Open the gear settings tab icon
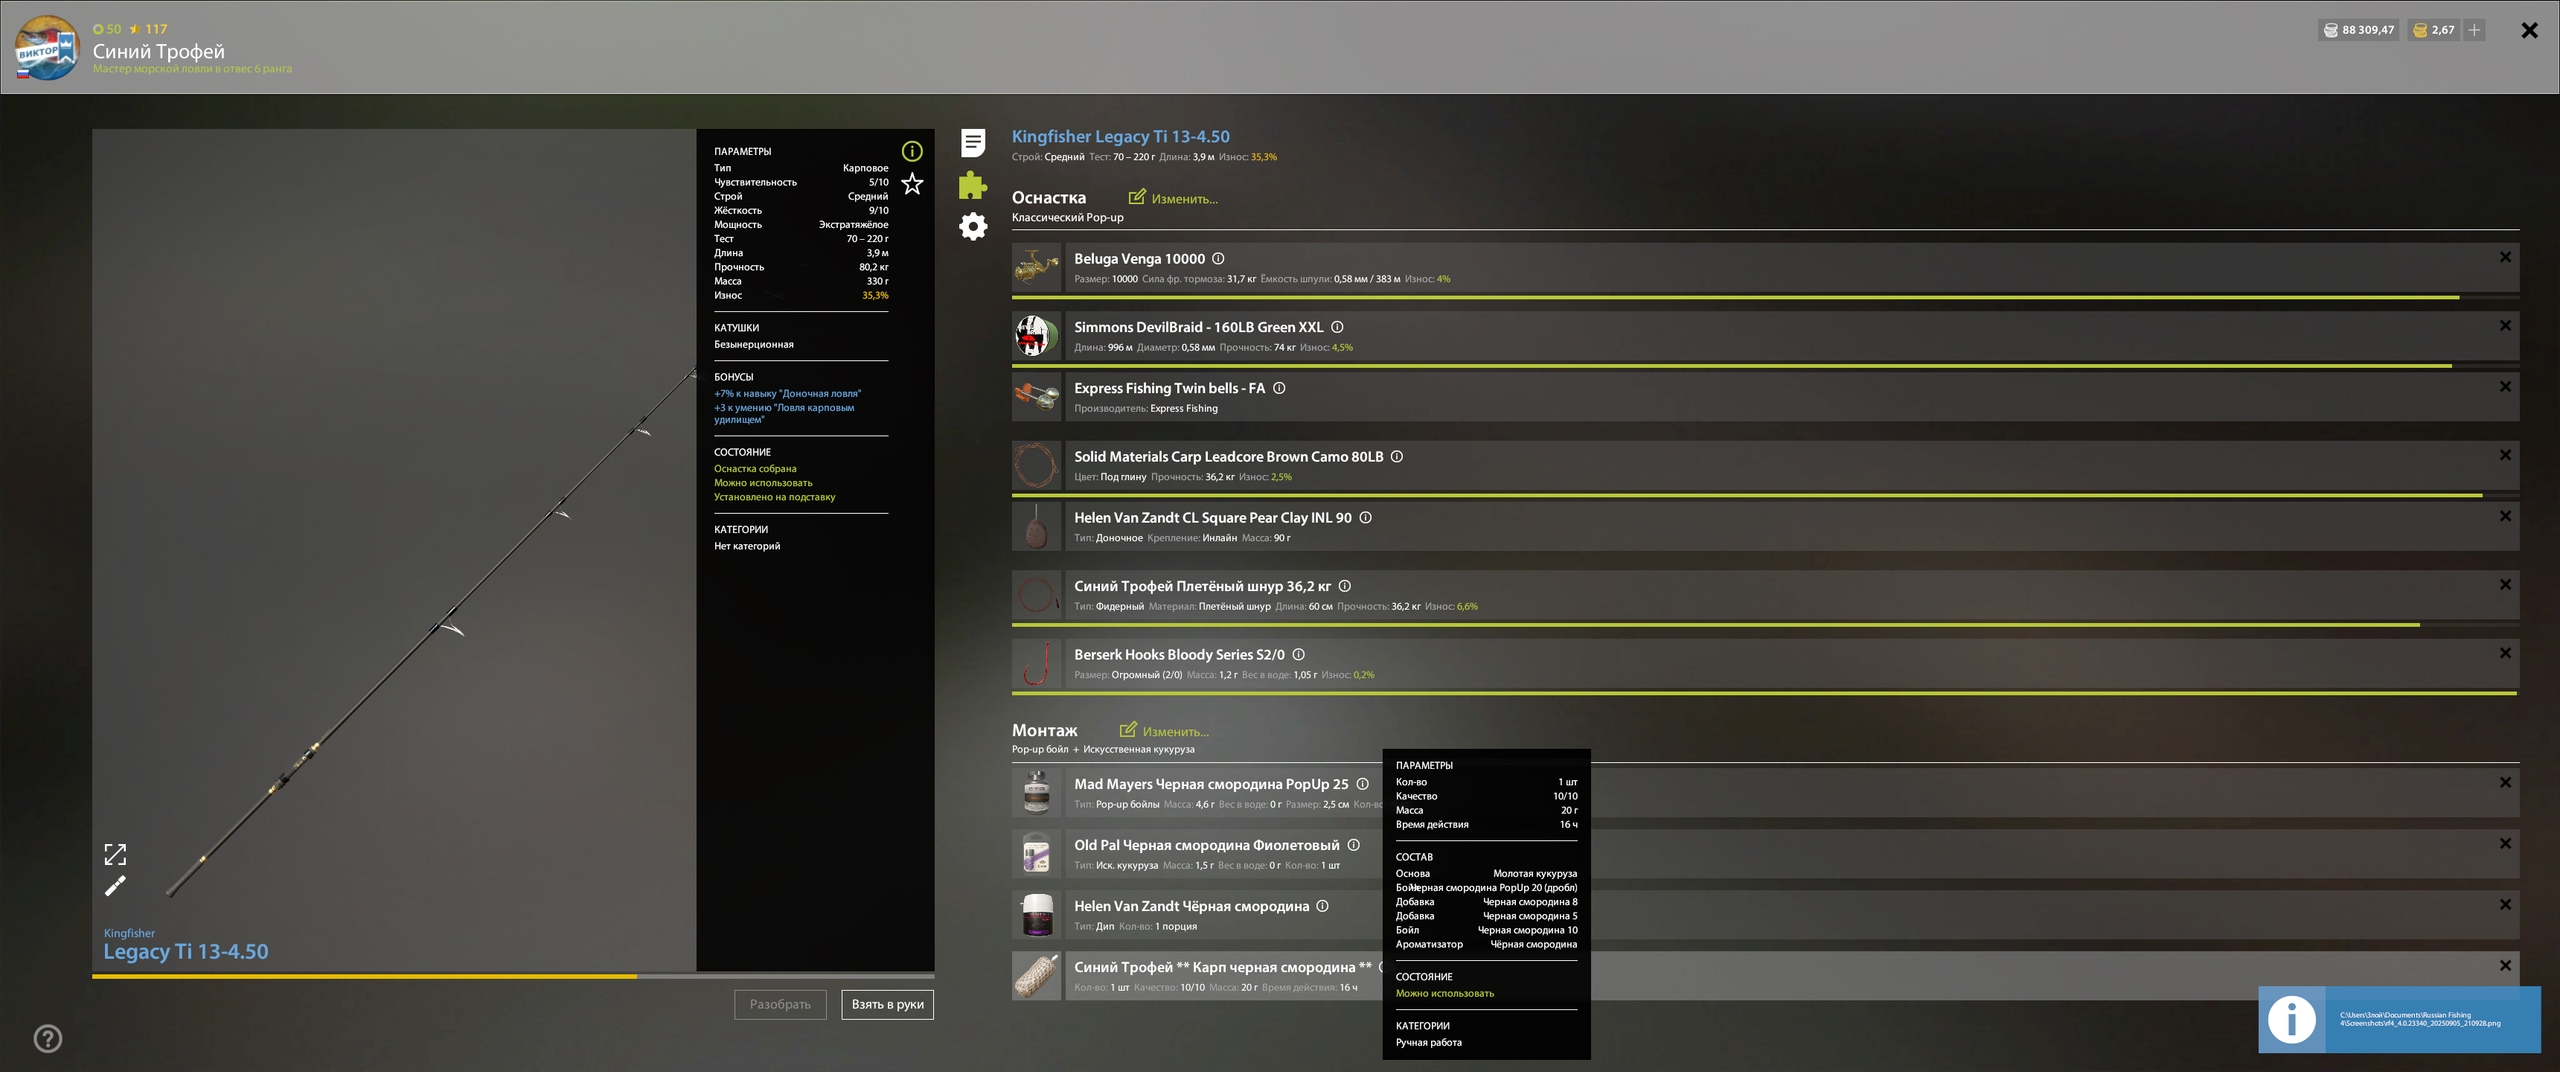This screenshot has width=2560, height=1072. tap(973, 227)
